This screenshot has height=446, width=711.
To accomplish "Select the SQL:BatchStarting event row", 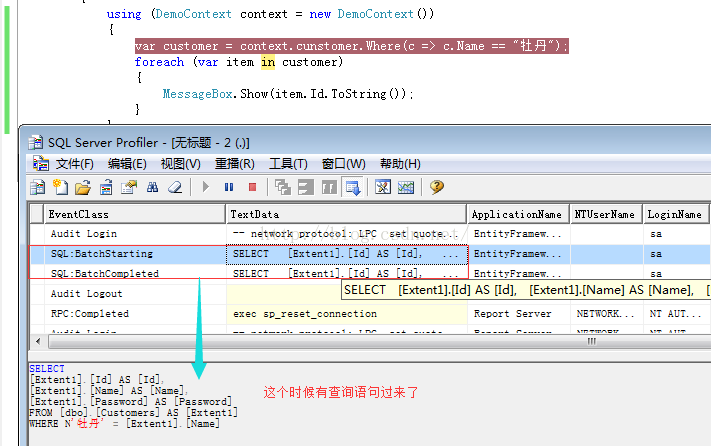I will click(x=370, y=254).
